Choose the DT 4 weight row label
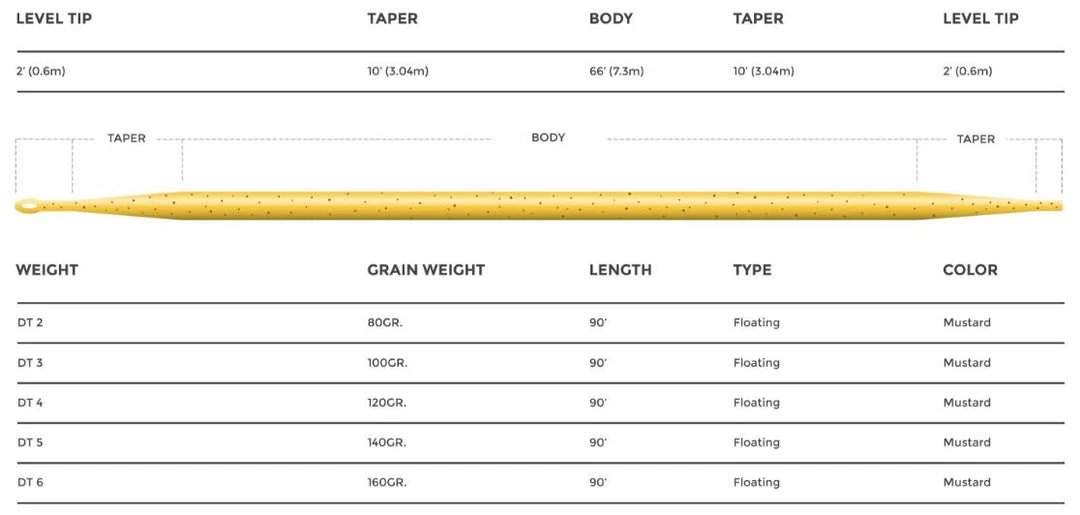The width and height of the screenshot is (1080, 515). (30, 403)
